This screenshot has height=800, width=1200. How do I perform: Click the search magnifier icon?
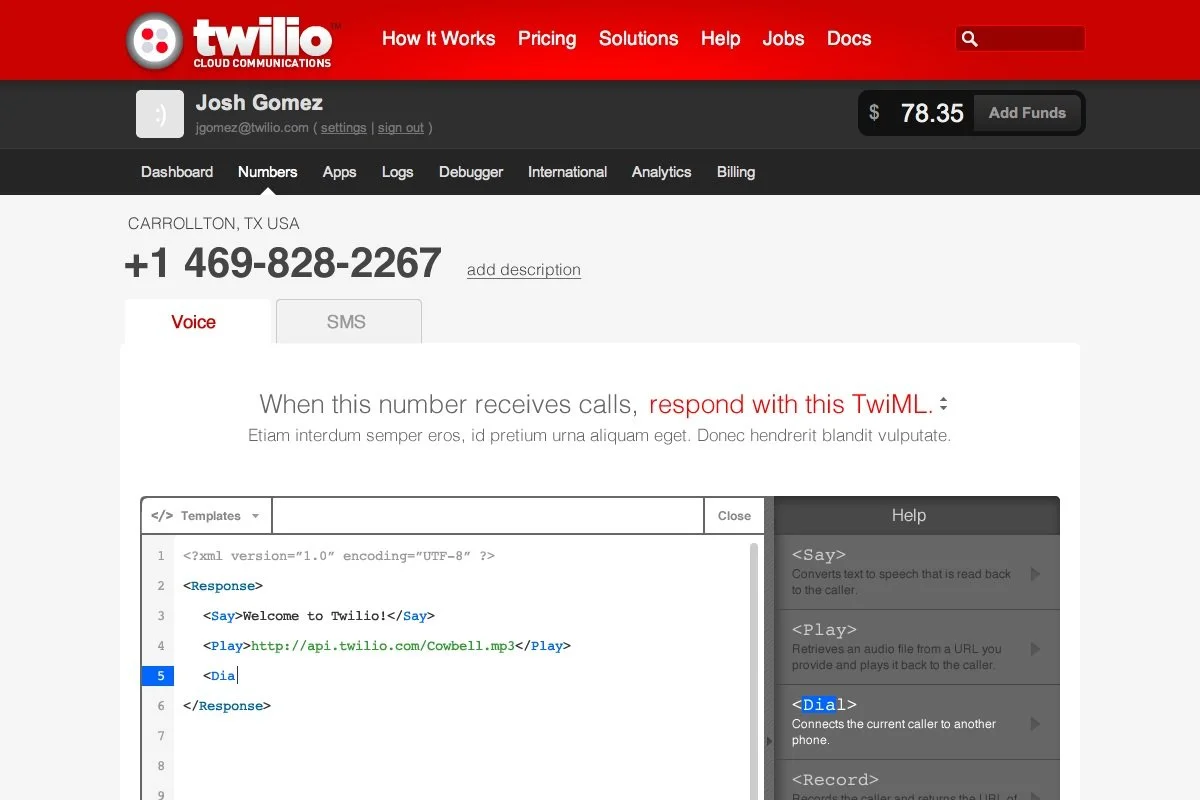coord(969,39)
